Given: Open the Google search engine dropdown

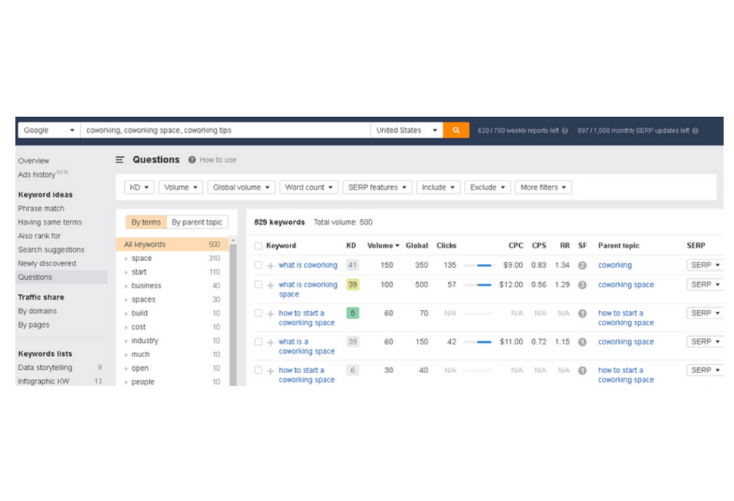Looking at the screenshot, I should (x=49, y=130).
